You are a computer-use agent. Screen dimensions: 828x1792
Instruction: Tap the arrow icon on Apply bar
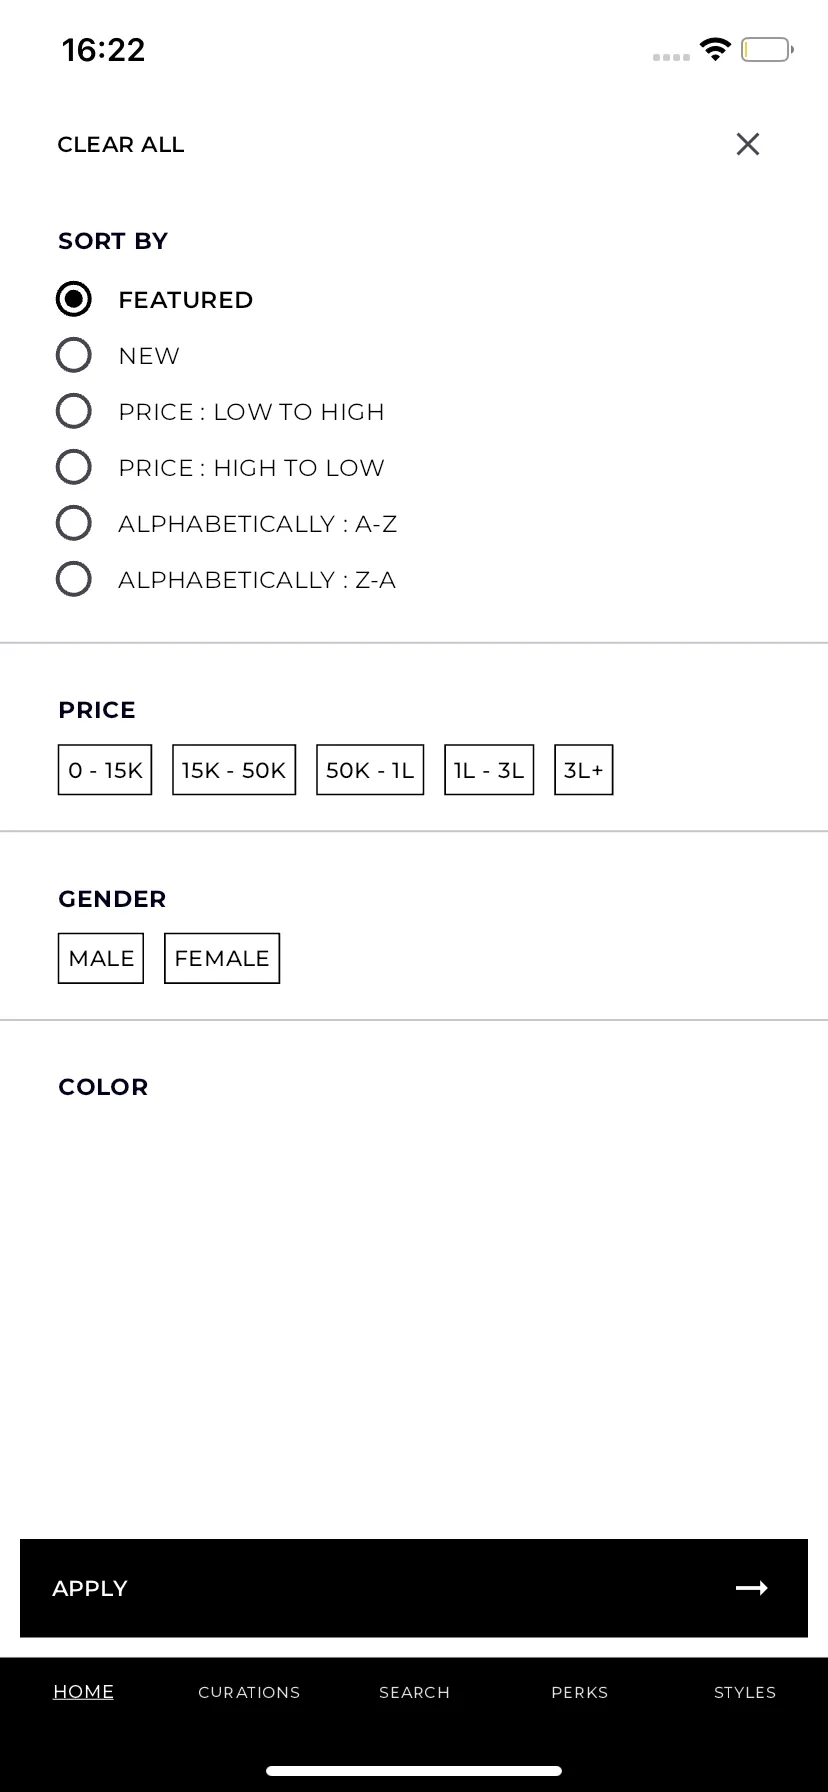752,1588
